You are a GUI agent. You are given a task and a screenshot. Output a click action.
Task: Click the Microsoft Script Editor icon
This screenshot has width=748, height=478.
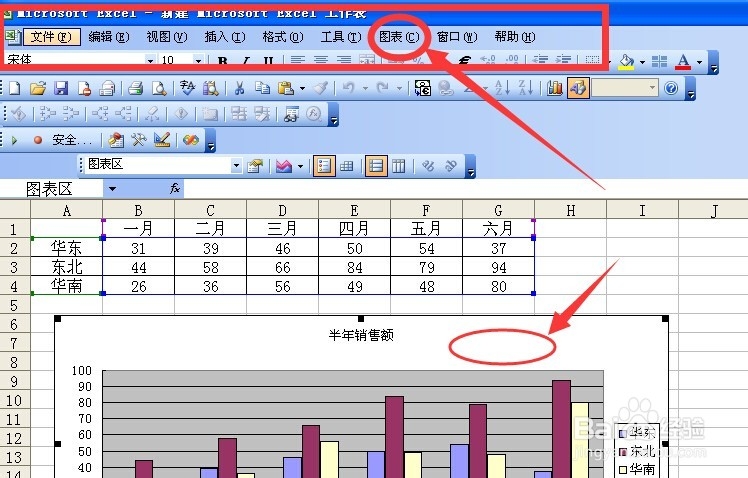point(191,140)
